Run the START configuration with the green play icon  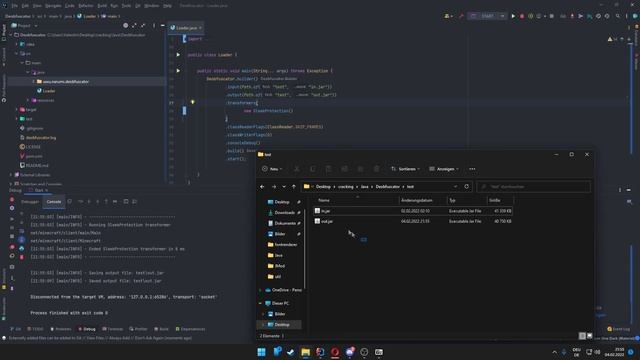click(x=513, y=16)
